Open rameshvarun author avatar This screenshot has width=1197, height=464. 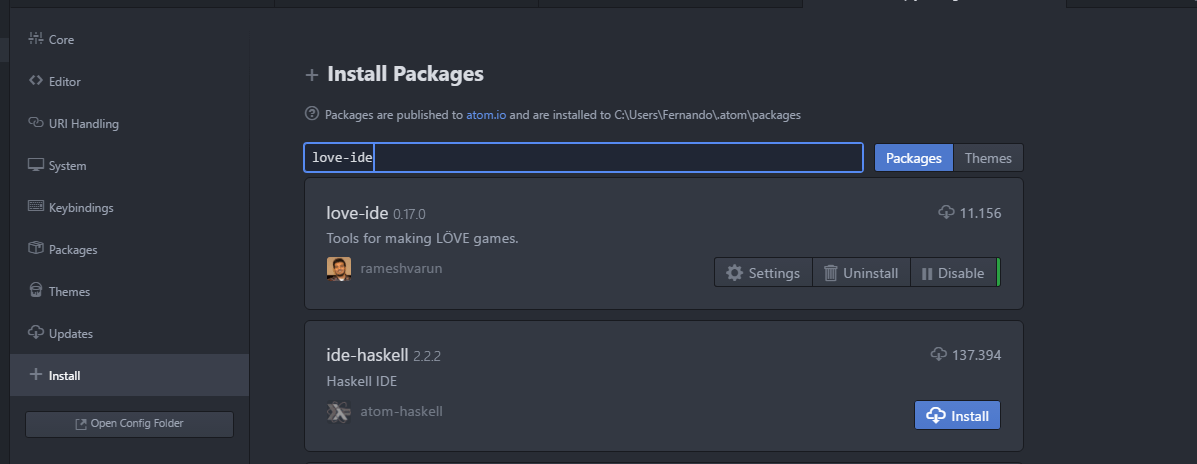tap(339, 269)
